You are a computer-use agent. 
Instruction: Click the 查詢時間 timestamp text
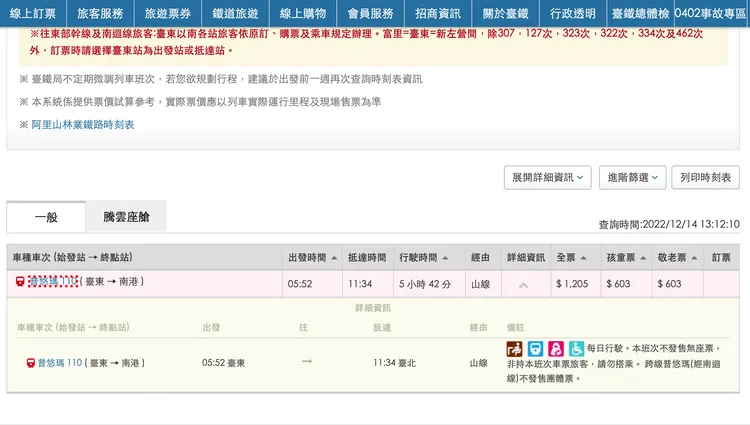point(669,224)
